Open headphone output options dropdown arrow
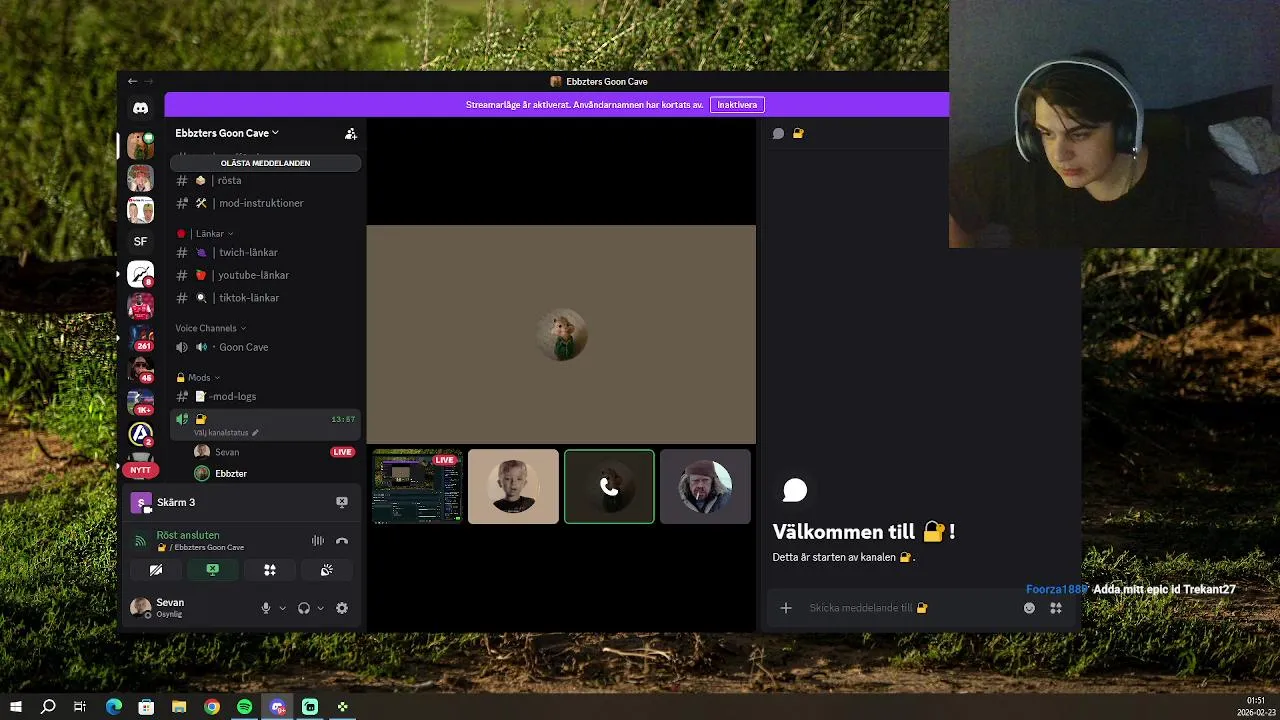Image resolution: width=1280 pixels, height=720 pixels. click(x=320, y=608)
